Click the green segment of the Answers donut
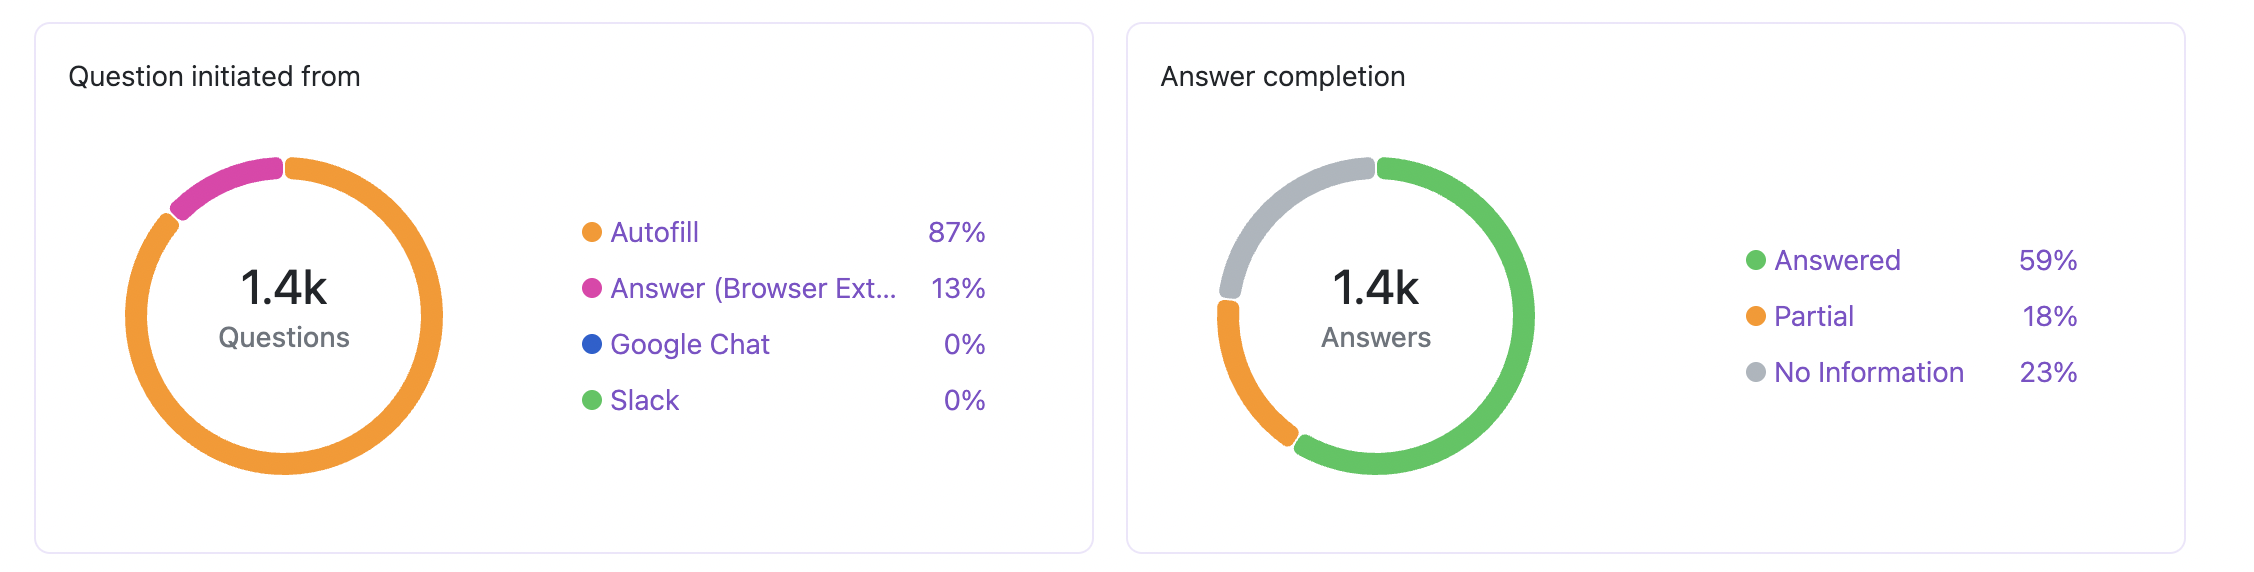Image resolution: width=2254 pixels, height=572 pixels. [x=1523, y=316]
